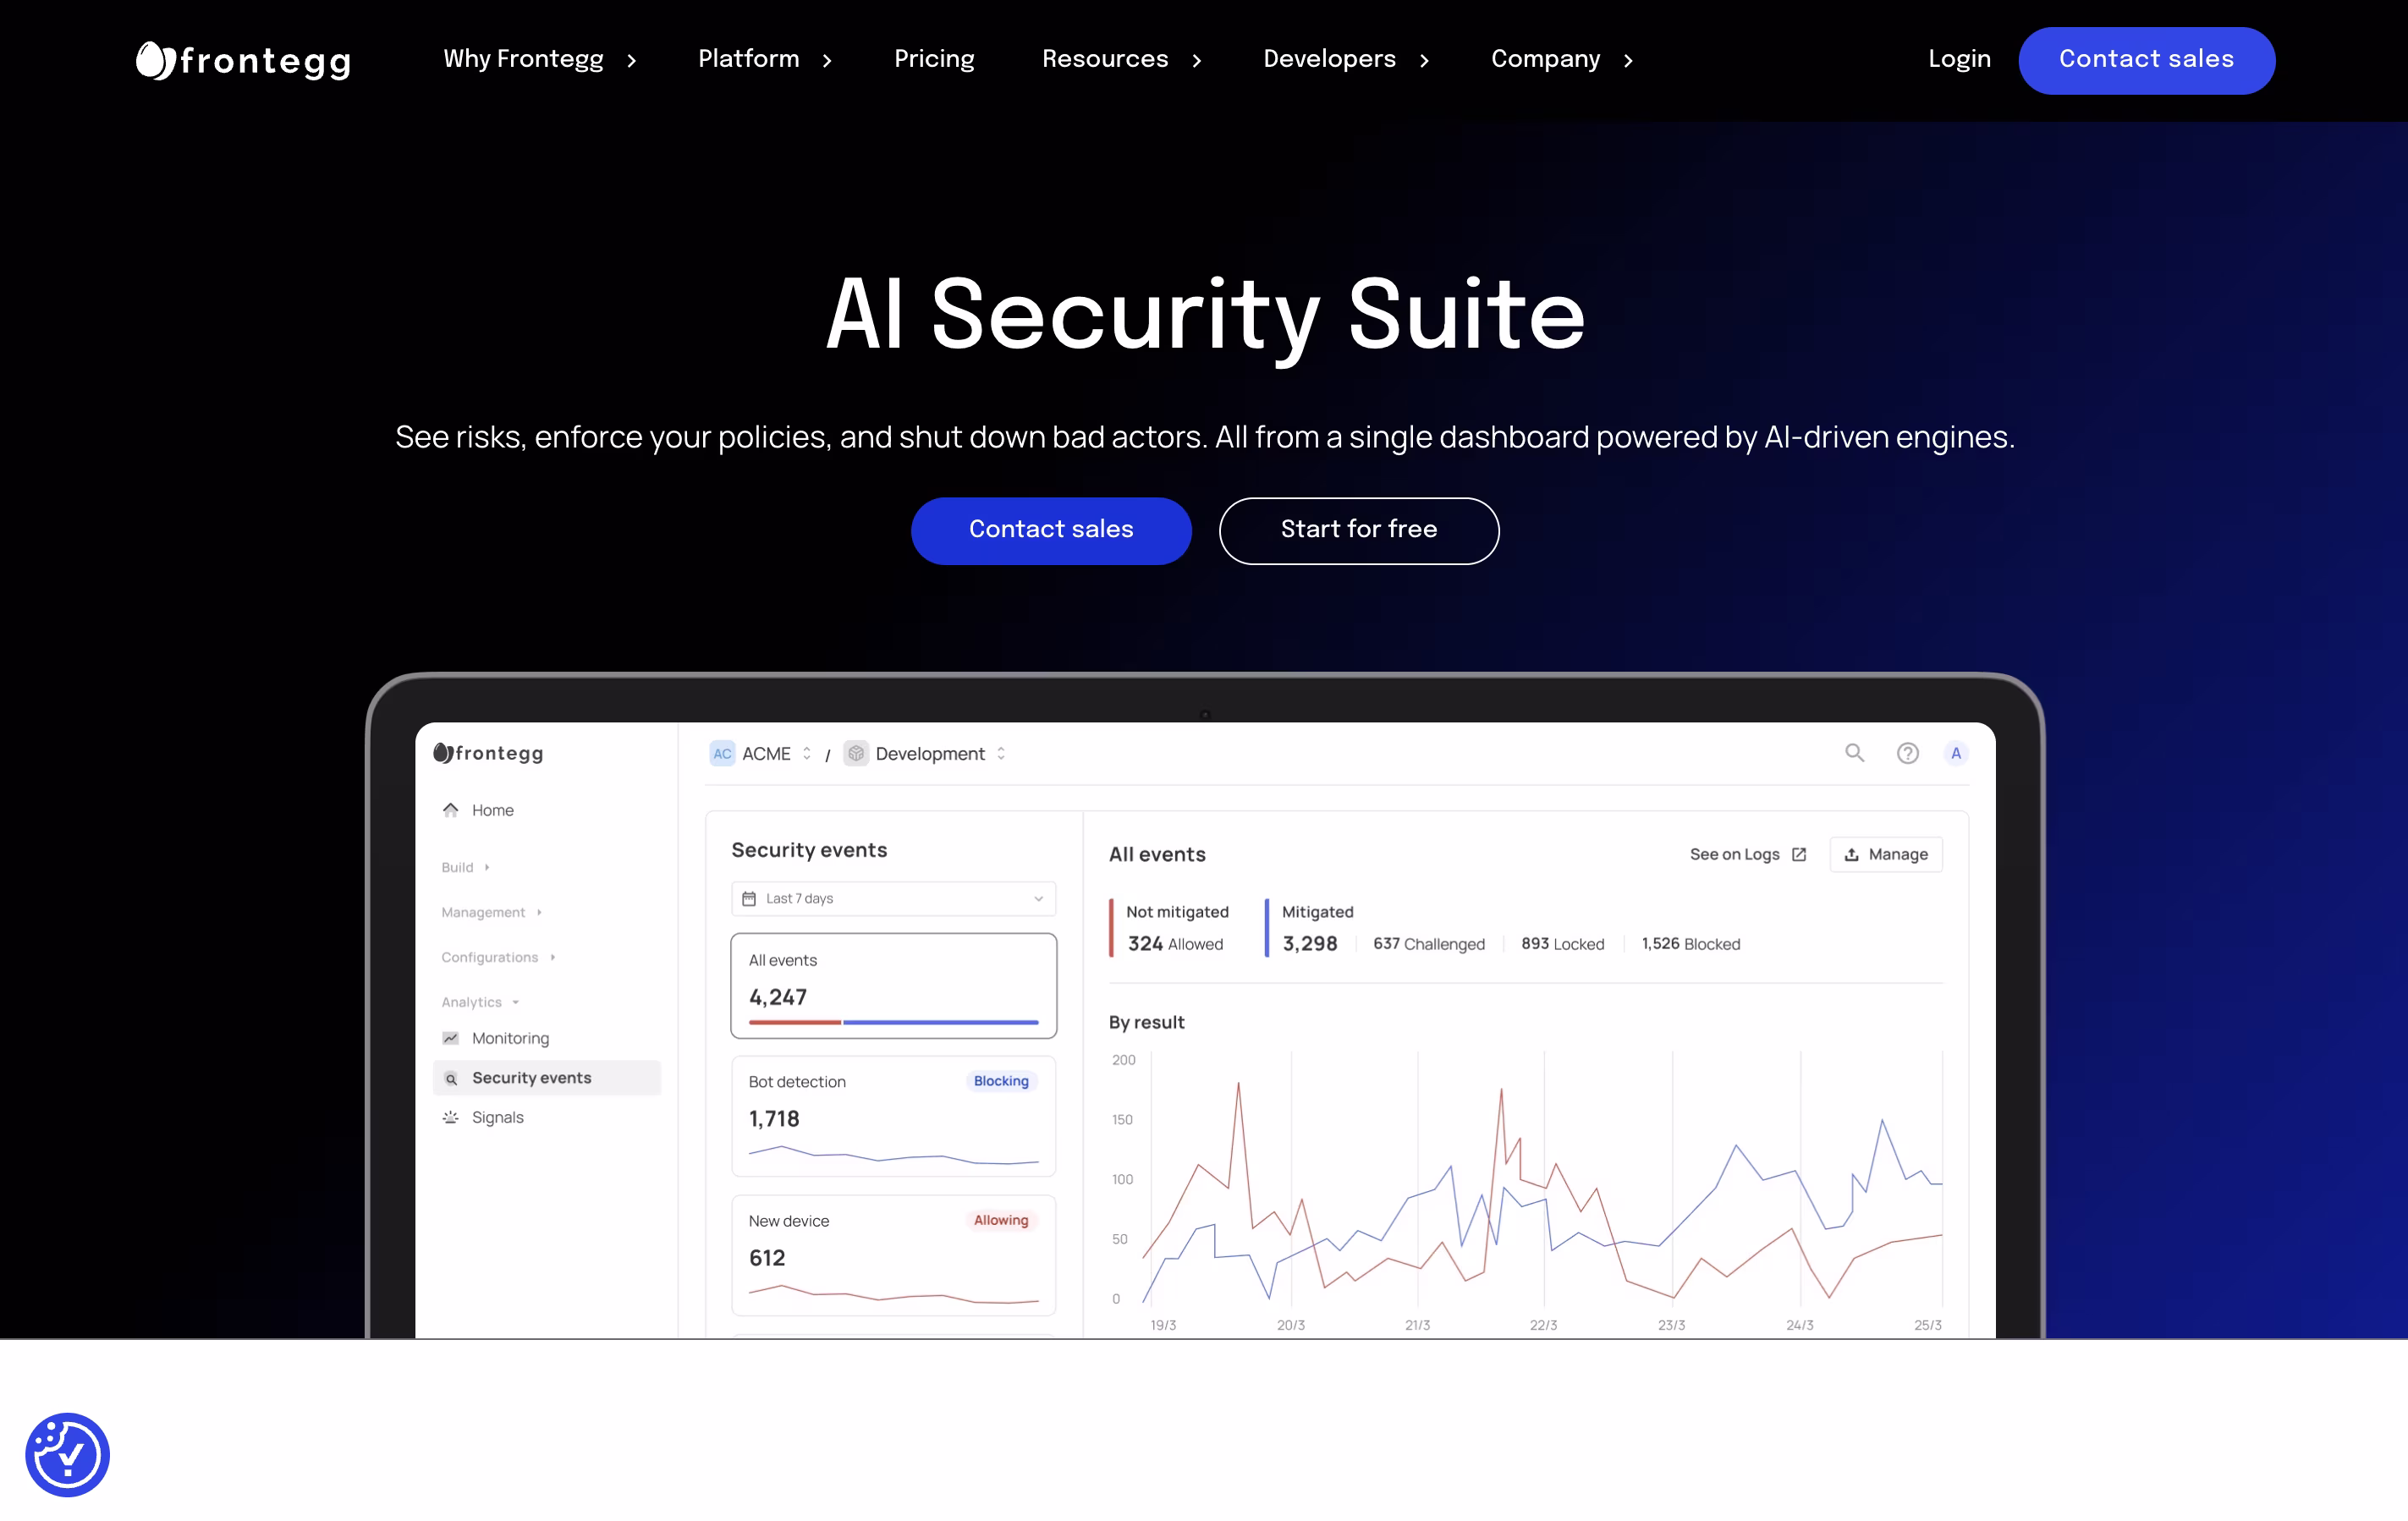This screenshot has height=1521, width=2408.
Task: Click the Security events magnifier icon
Action: coord(451,1078)
